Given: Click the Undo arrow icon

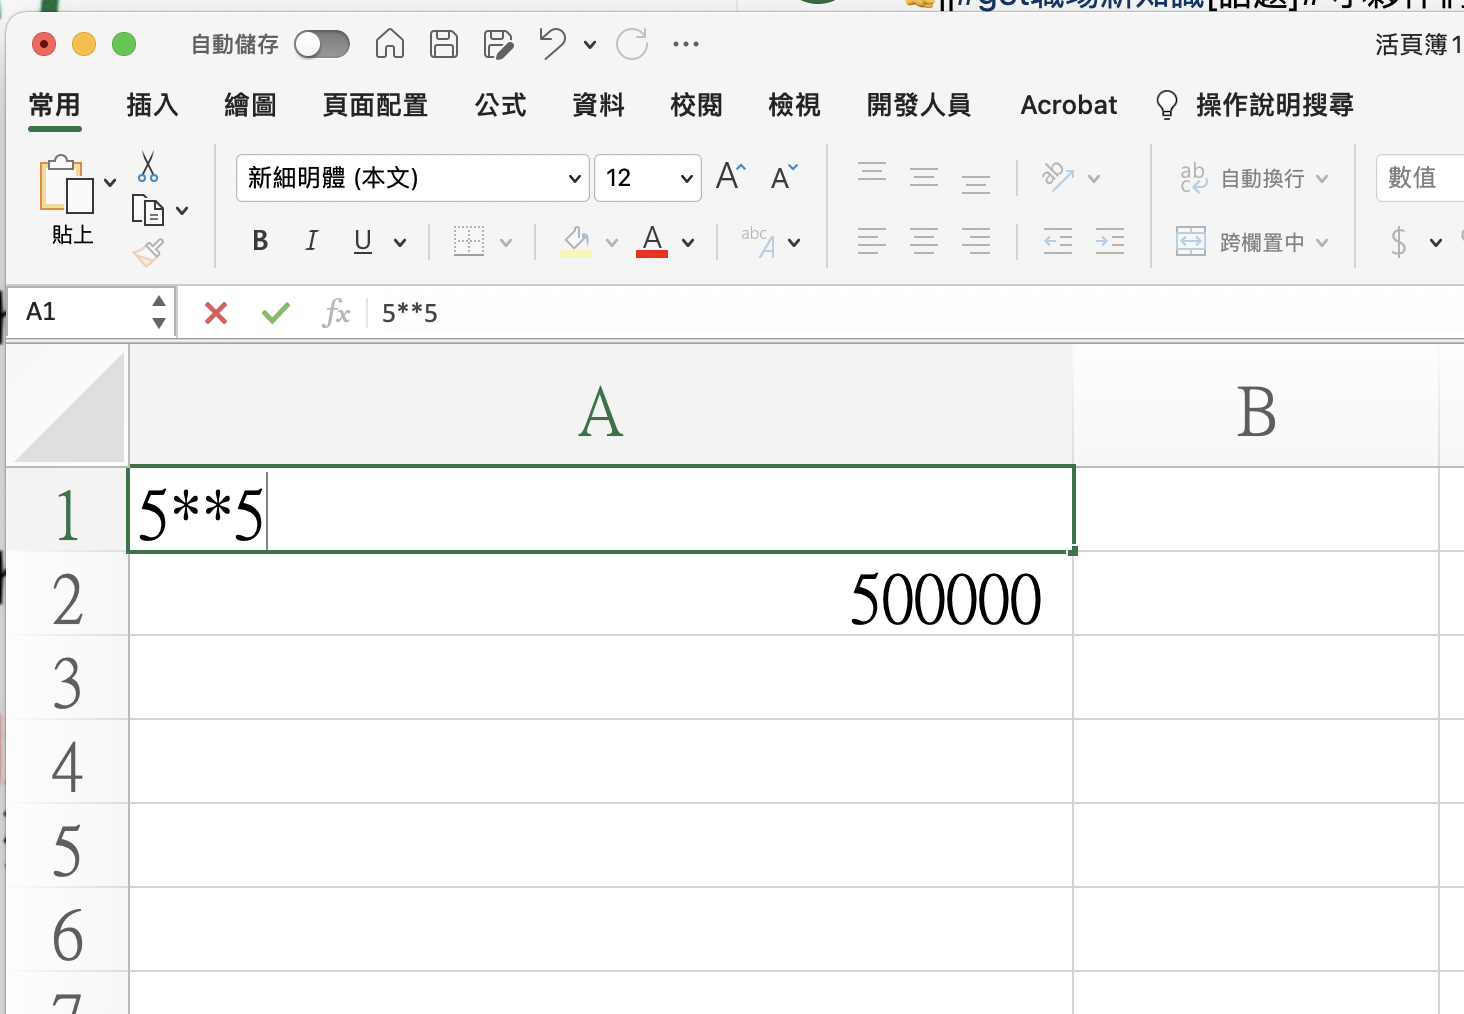Looking at the screenshot, I should (x=552, y=44).
